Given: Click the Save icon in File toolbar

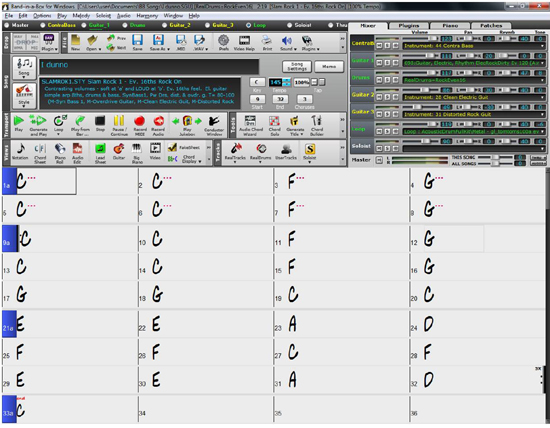Looking at the screenshot, I should pos(137,42).
